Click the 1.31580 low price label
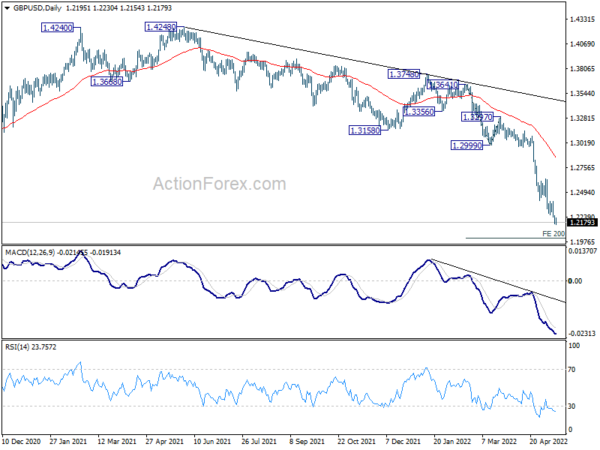This screenshot has height=450, width=600. (366, 131)
